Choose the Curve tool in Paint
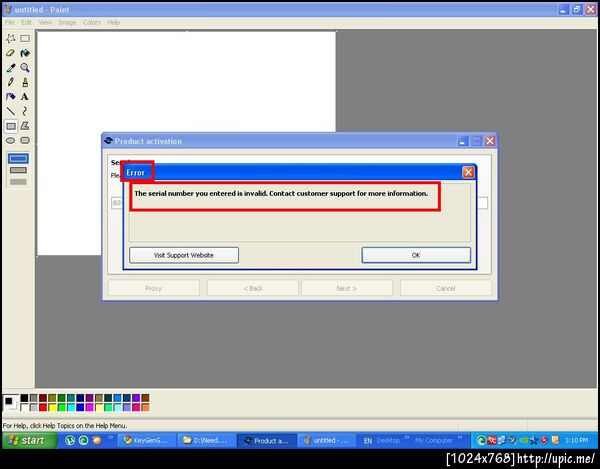The height and width of the screenshot is (469, 600). tap(25, 111)
